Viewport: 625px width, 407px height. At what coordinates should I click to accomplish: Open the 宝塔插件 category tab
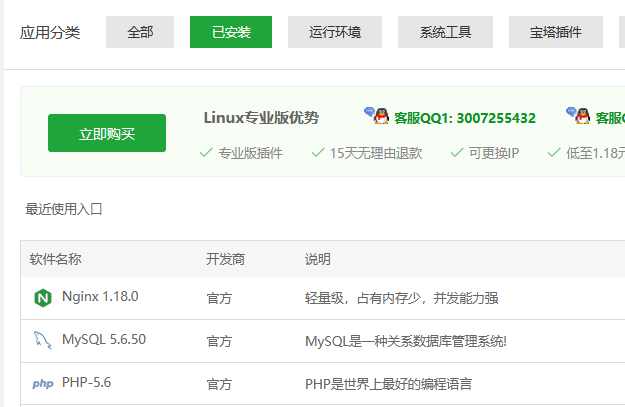[556, 32]
